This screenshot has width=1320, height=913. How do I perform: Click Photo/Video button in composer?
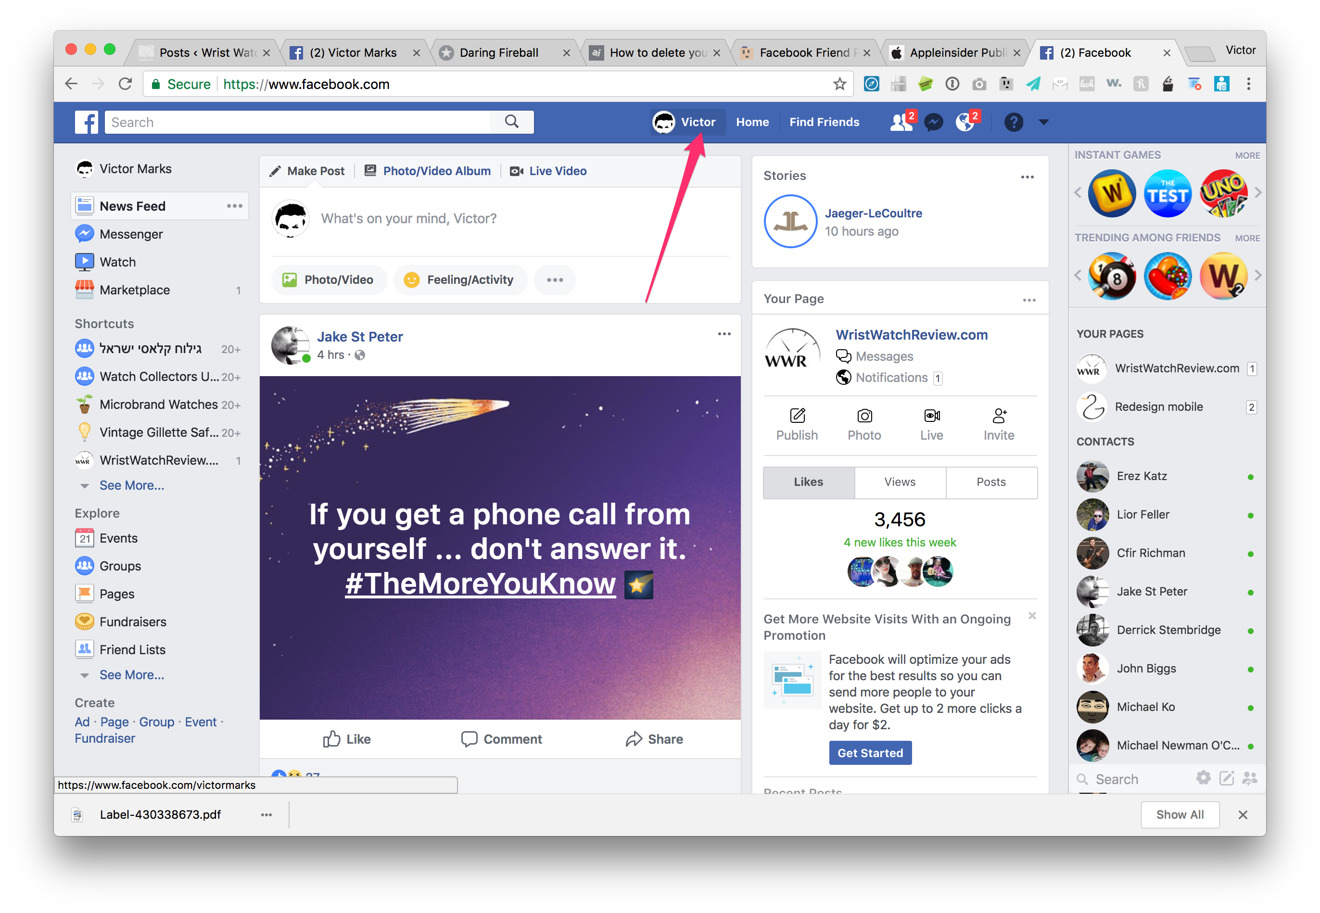(328, 280)
